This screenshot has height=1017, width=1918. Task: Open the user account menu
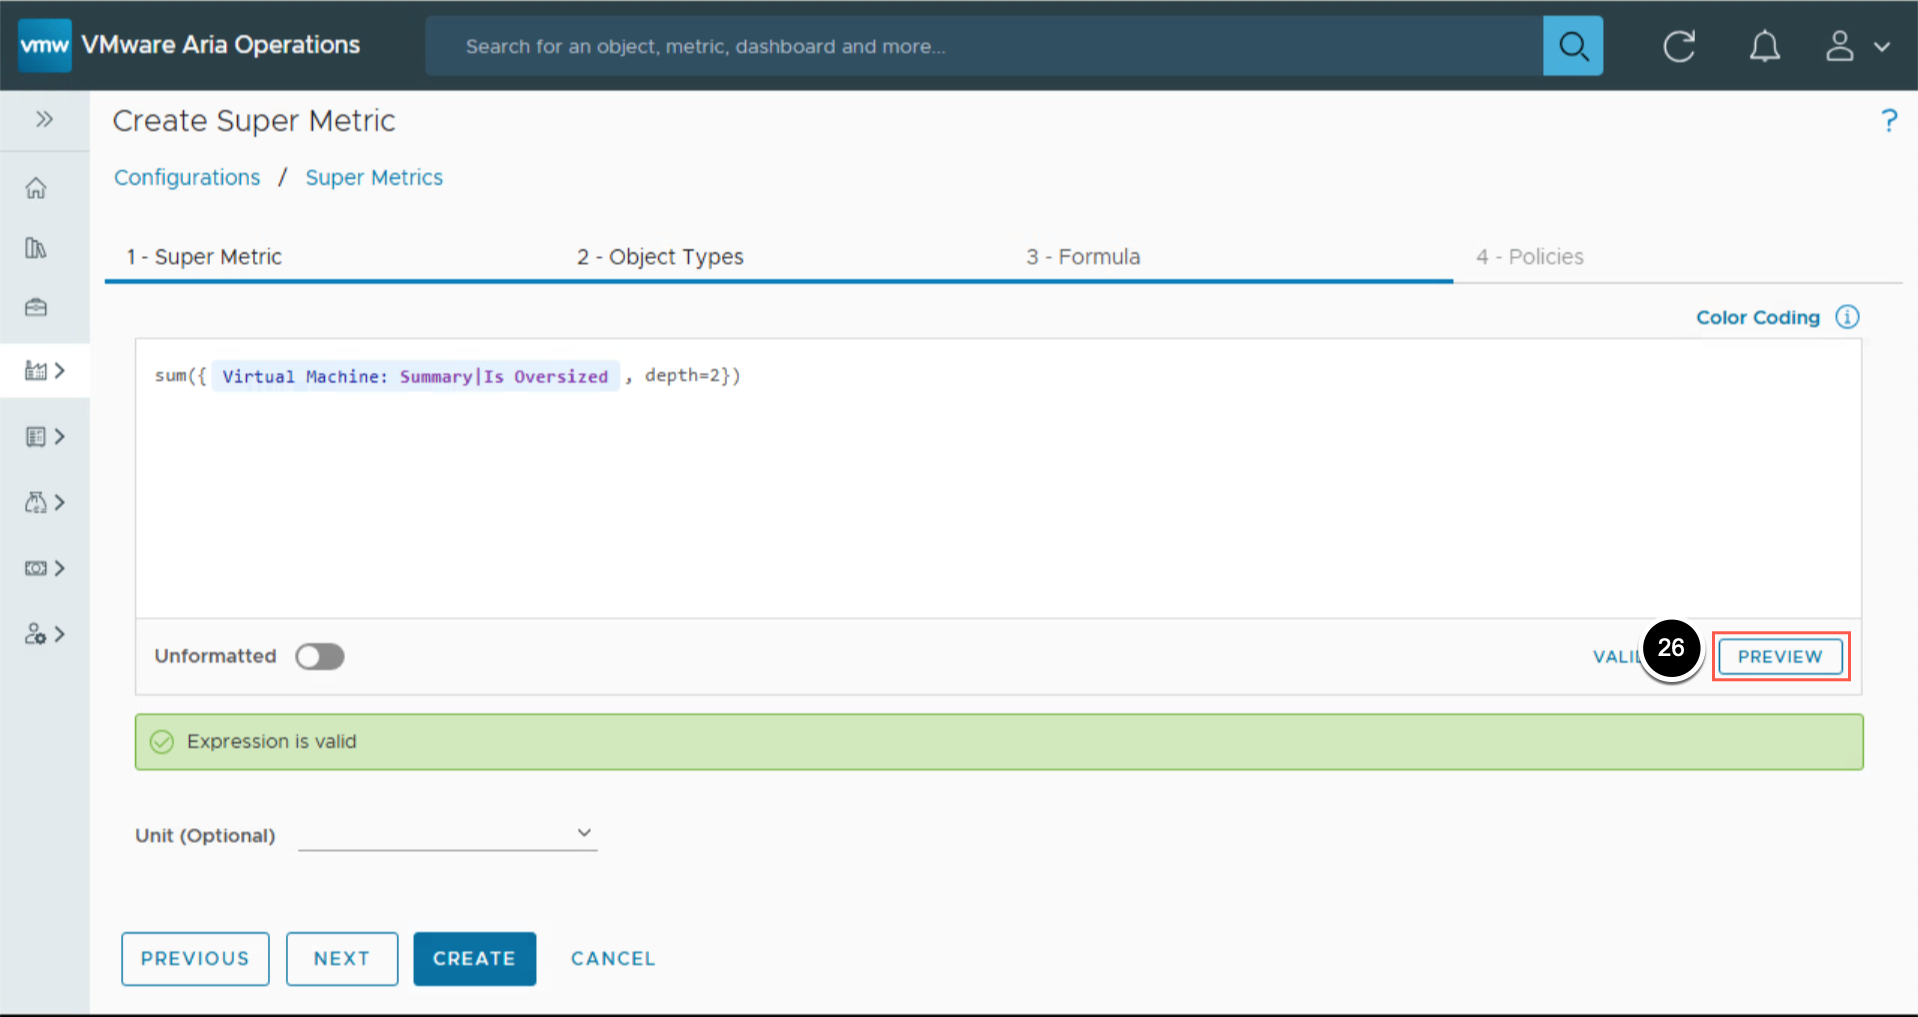1856,46
